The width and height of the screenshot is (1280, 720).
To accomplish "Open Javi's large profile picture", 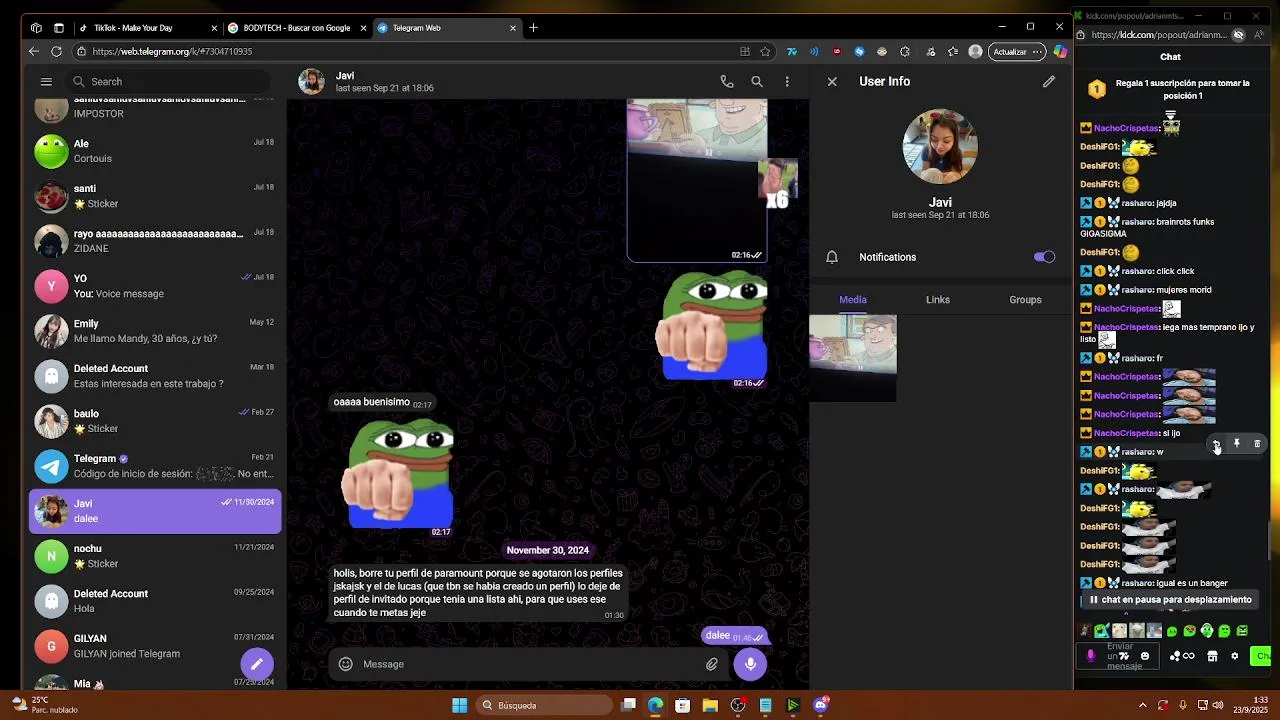I will coord(940,147).
